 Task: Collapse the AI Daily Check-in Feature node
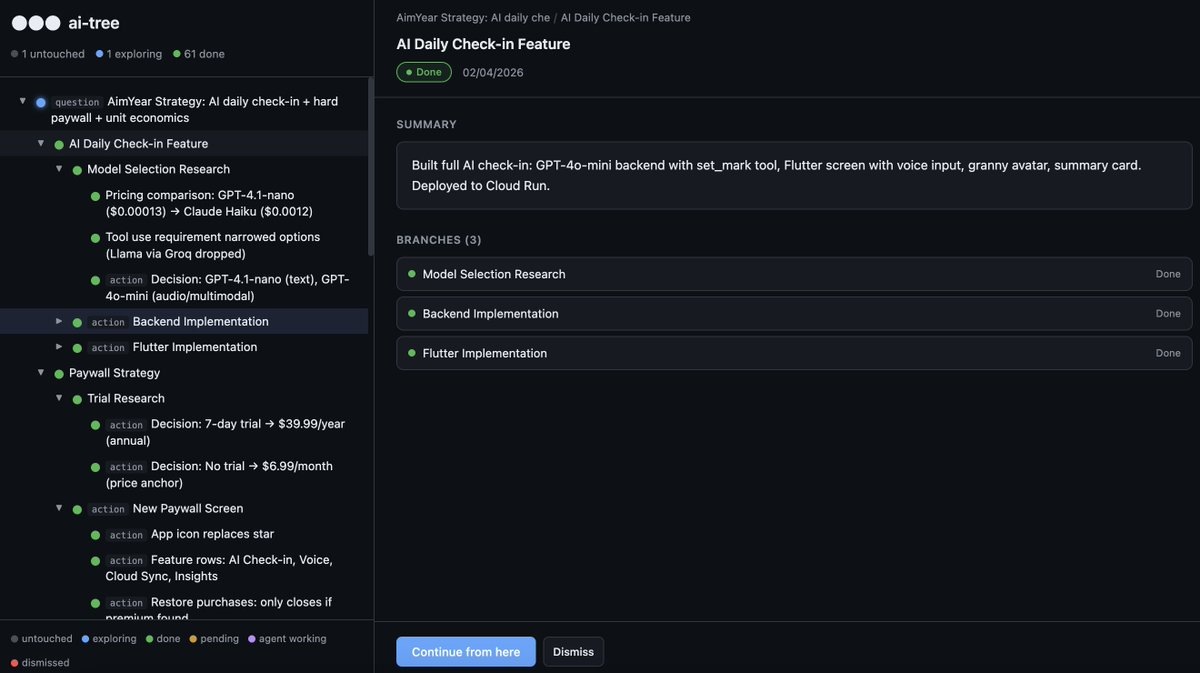pyautogui.click(x=41, y=143)
